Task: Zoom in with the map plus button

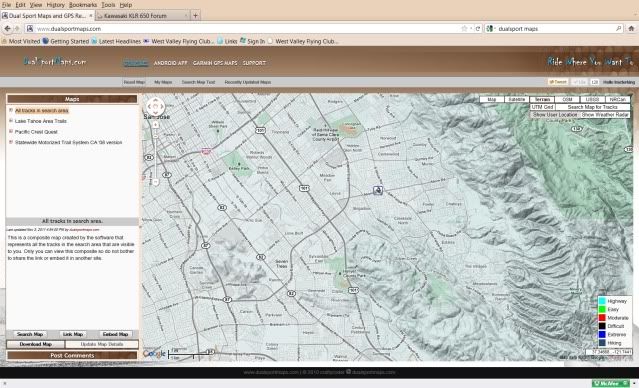Action: [156, 125]
